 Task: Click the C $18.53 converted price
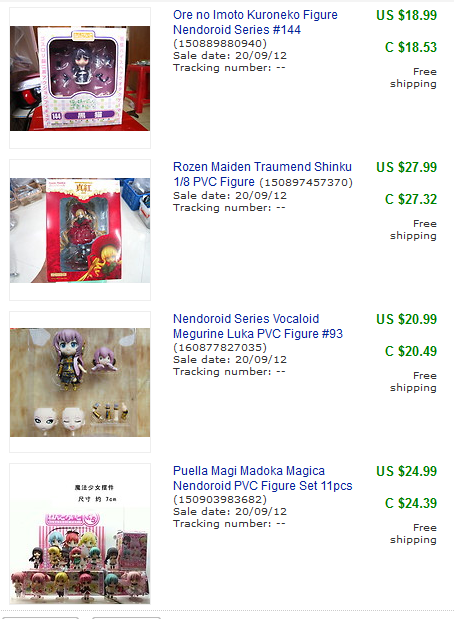[411, 47]
